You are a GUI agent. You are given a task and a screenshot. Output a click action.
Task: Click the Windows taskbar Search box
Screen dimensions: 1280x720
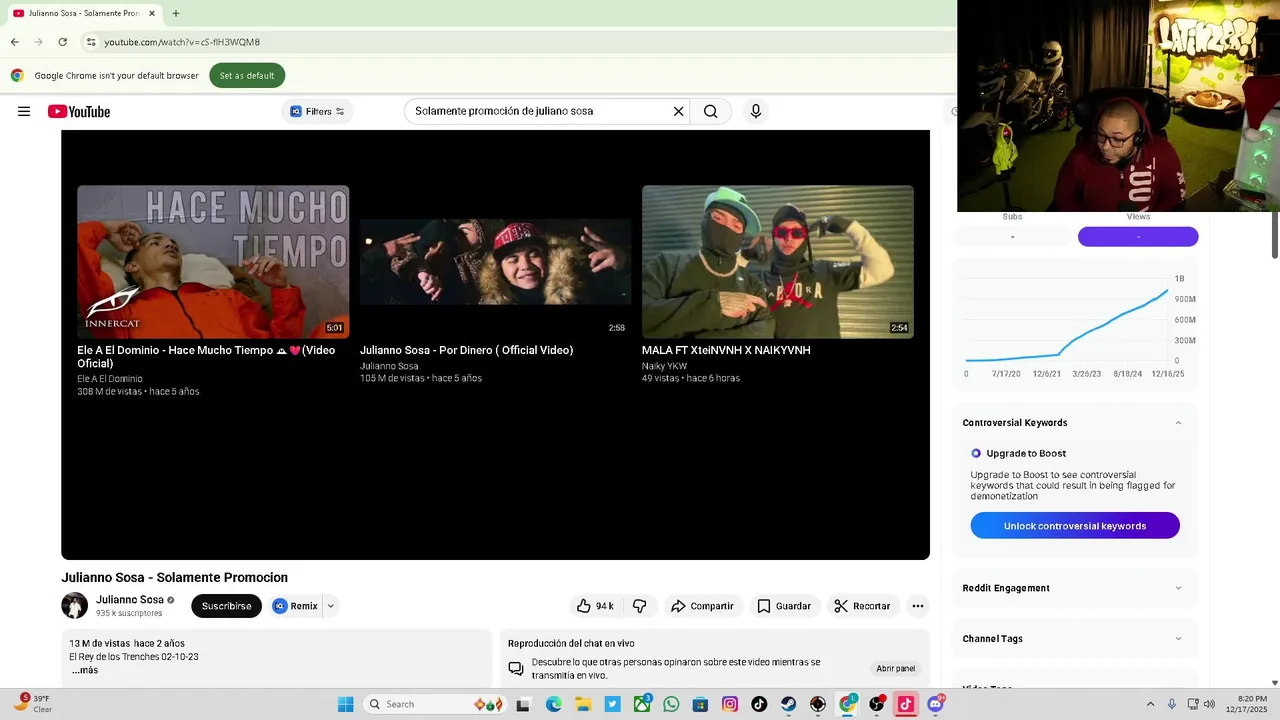(435, 704)
